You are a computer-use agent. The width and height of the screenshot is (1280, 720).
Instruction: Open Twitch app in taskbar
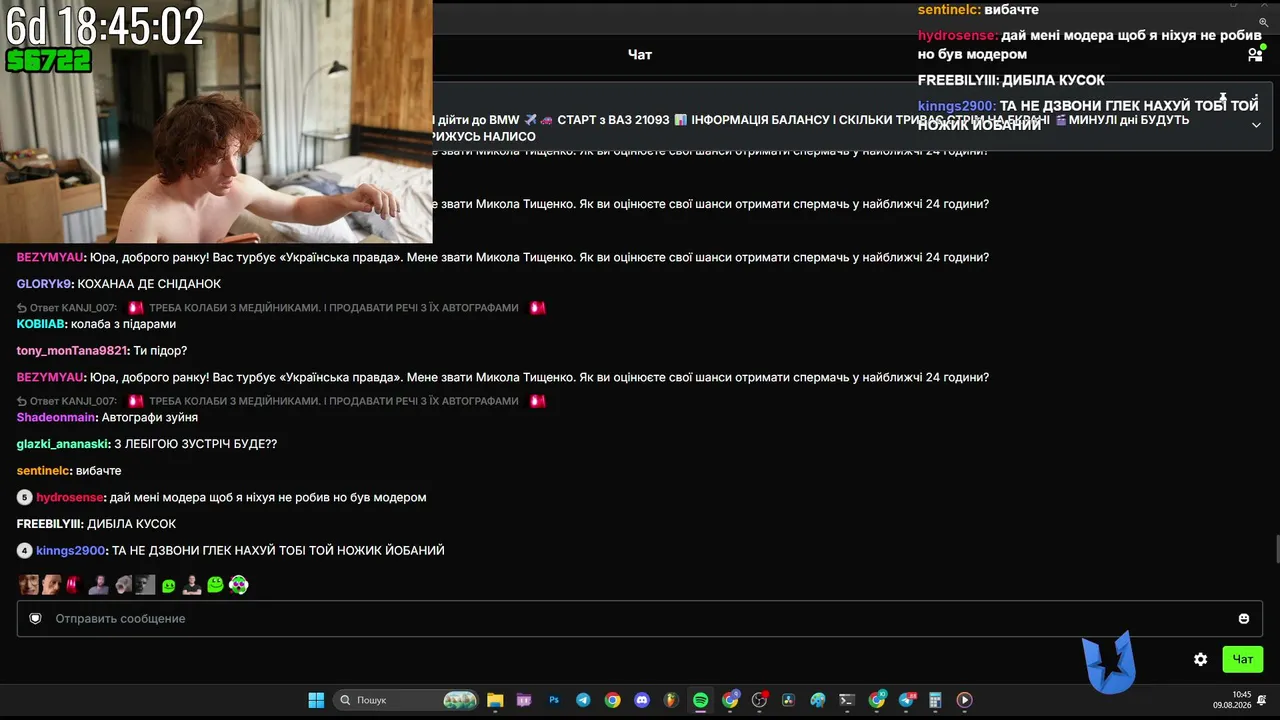point(524,700)
